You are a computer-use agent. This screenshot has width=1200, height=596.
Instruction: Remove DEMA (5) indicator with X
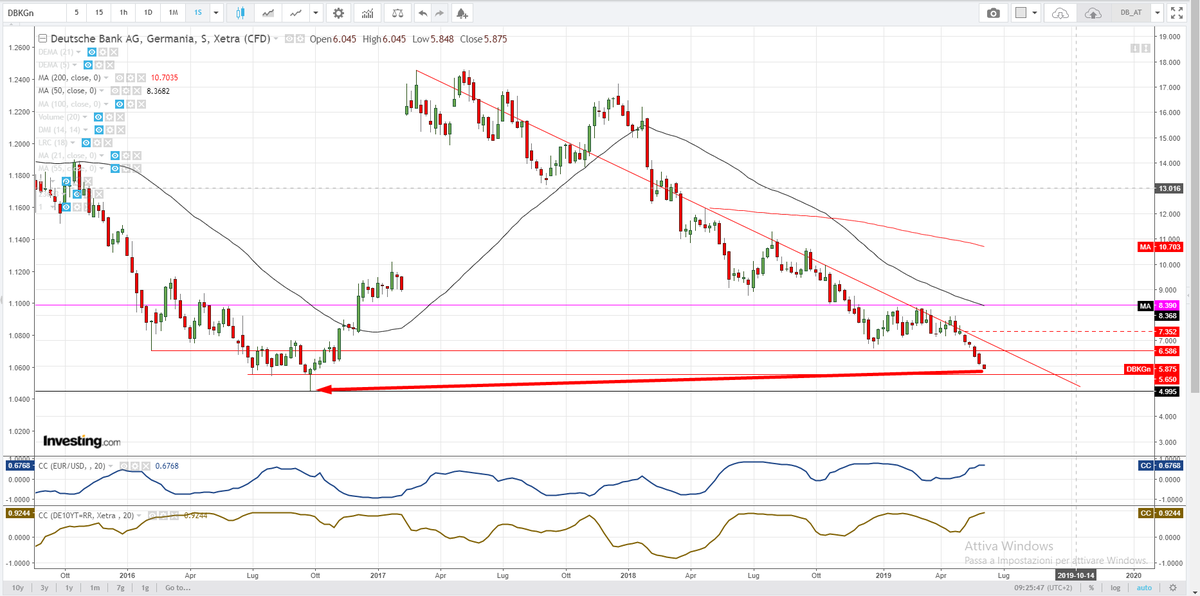110,65
